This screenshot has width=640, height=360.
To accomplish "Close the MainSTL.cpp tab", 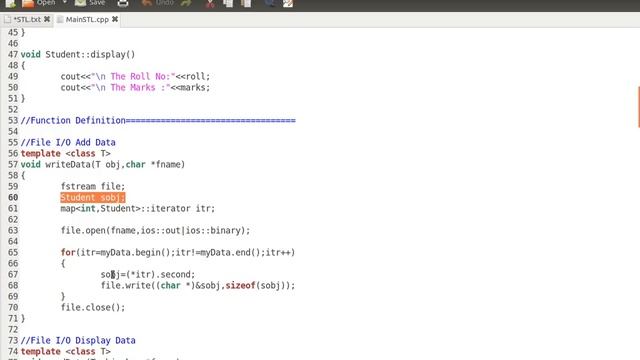I will 115,19.
